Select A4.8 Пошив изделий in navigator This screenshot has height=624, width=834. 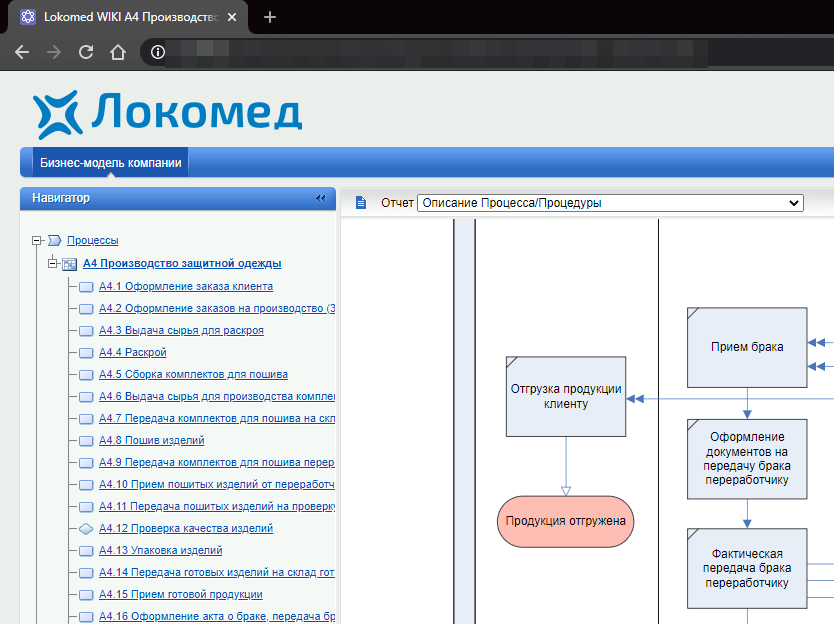[151, 440]
